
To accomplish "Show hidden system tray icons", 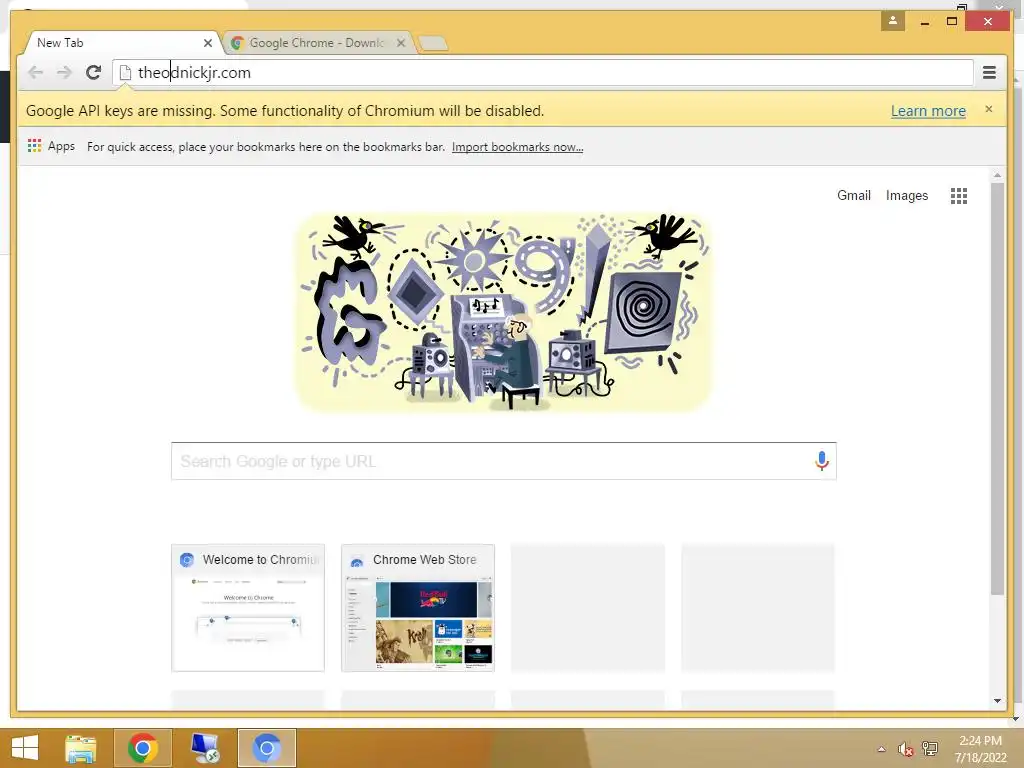I will tap(882, 749).
